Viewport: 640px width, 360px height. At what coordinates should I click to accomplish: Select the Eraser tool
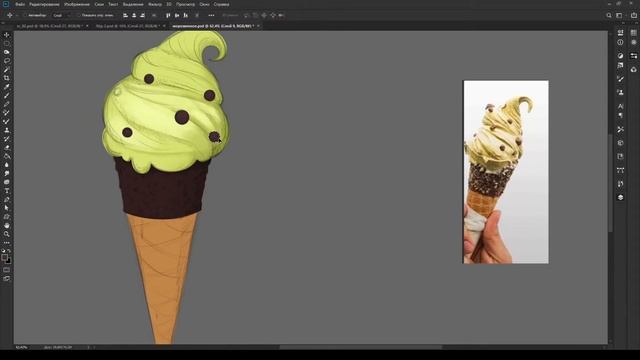7,147
